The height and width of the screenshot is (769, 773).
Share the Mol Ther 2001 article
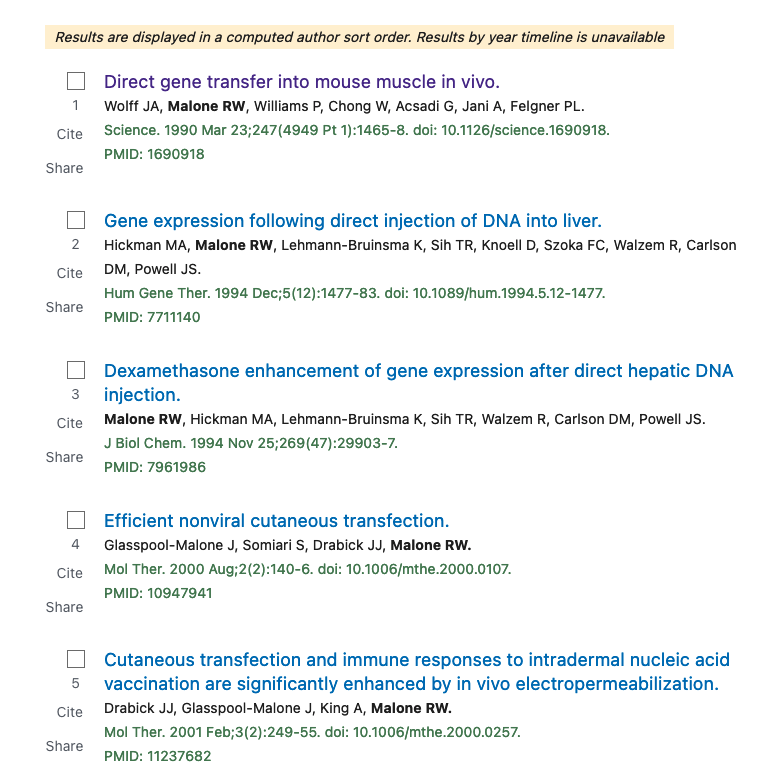pos(65,746)
